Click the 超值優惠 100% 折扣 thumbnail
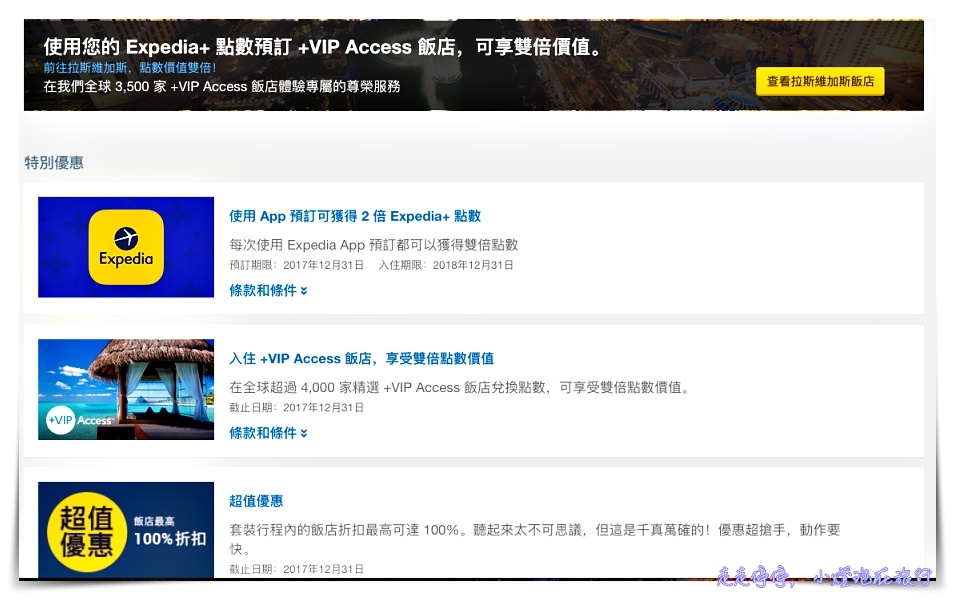The image size is (956, 601). pos(126,529)
